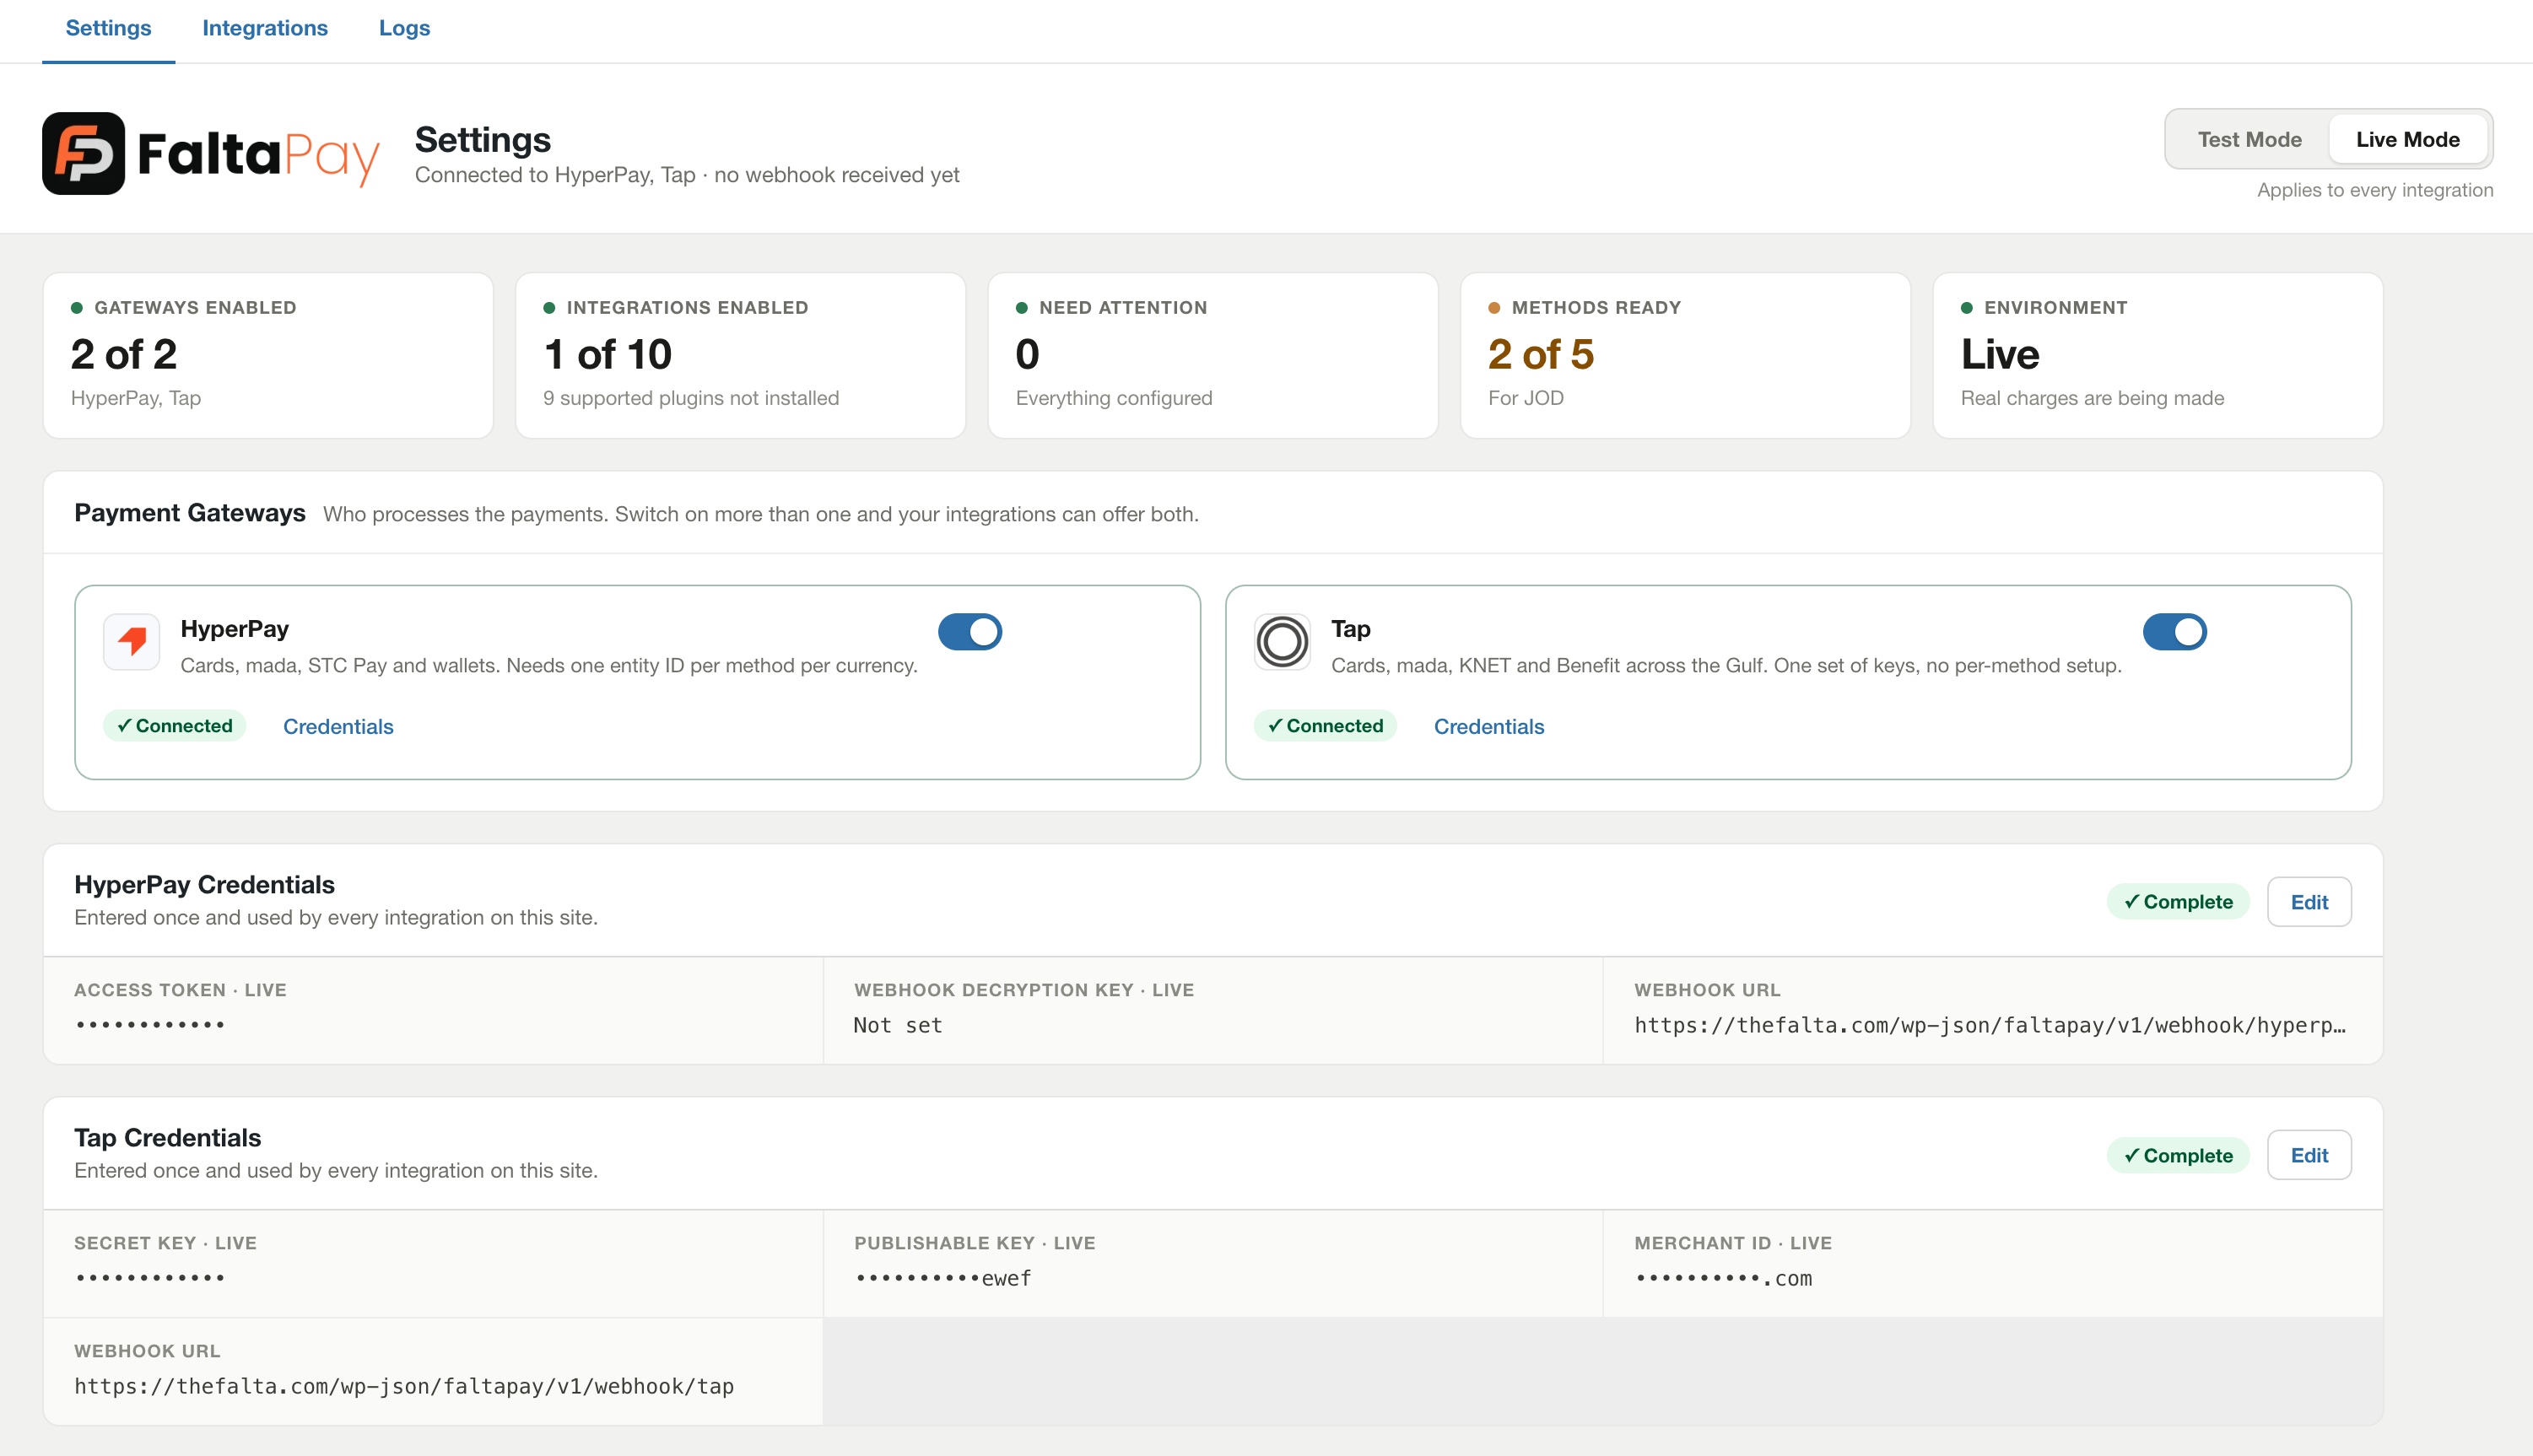Click the 'Real charges are being made' text
The width and height of the screenshot is (2533, 1456).
click(2092, 398)
